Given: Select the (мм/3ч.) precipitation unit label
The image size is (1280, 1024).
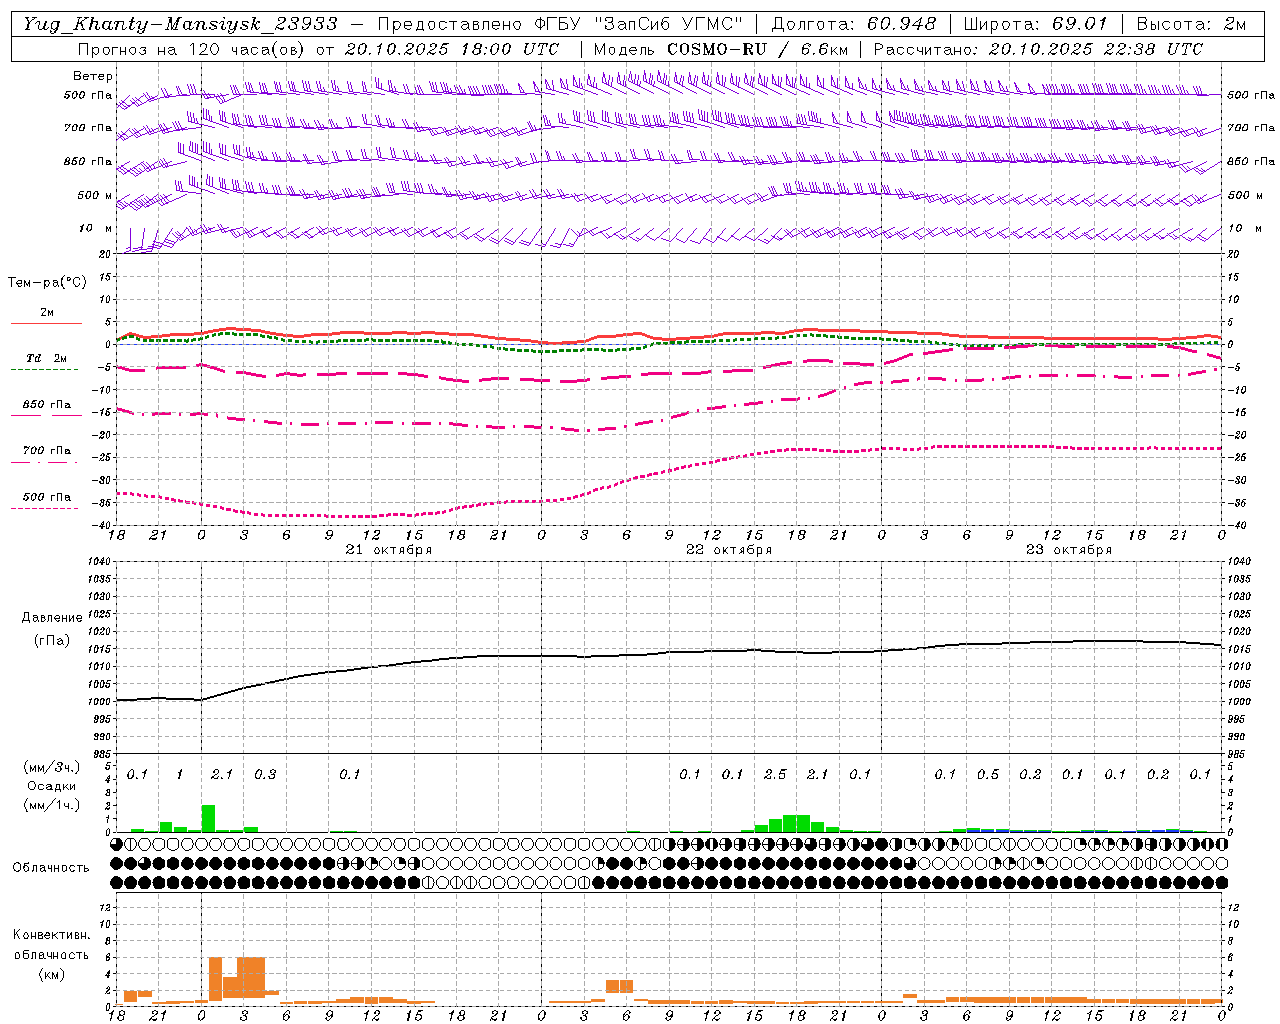Looking at the screenshot, I should click(x=50, y=767).
